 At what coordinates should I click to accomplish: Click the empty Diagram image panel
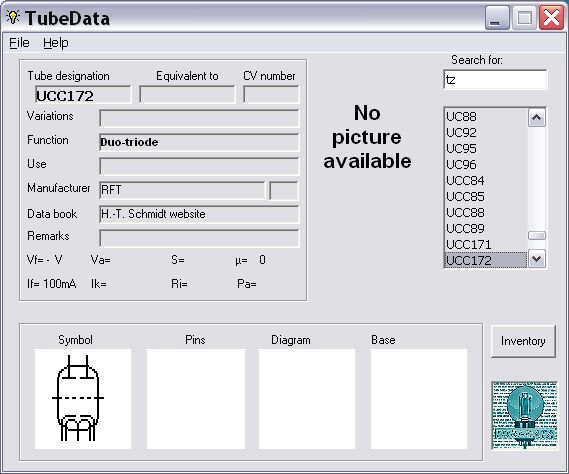coord(307,399)
